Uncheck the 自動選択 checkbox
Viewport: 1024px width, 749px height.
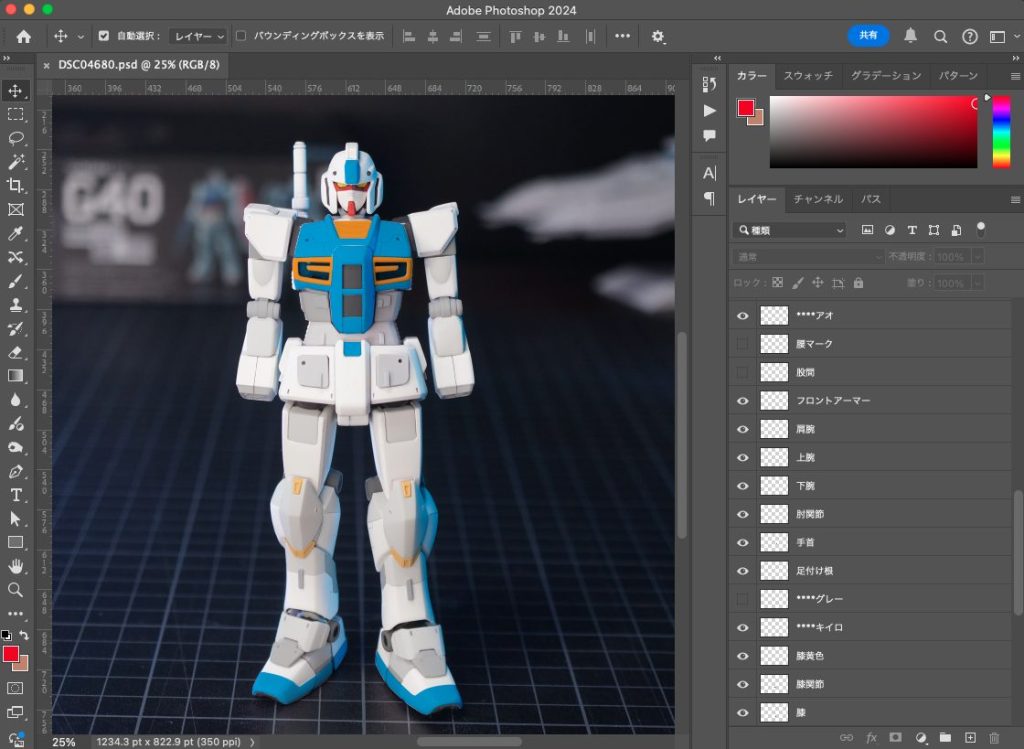click(103, 36)
